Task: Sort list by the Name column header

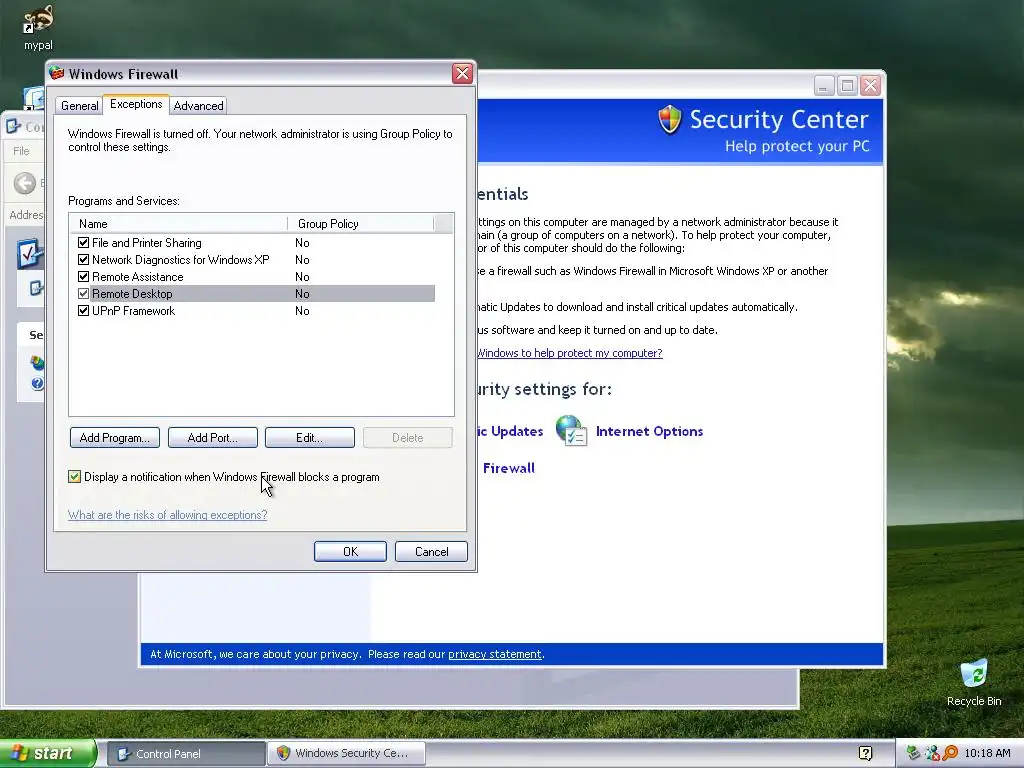Action: pyautogui.click(x=178, y=223)
